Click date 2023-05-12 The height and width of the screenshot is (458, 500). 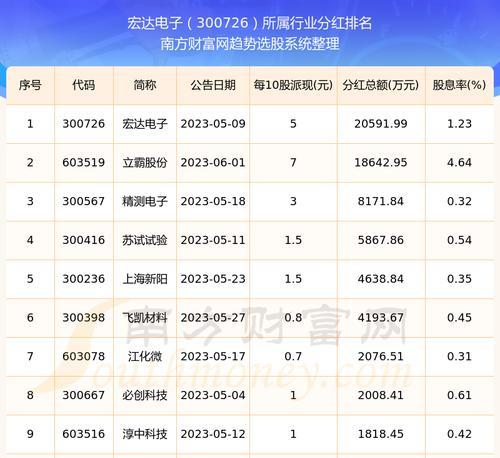click(213, 434)
